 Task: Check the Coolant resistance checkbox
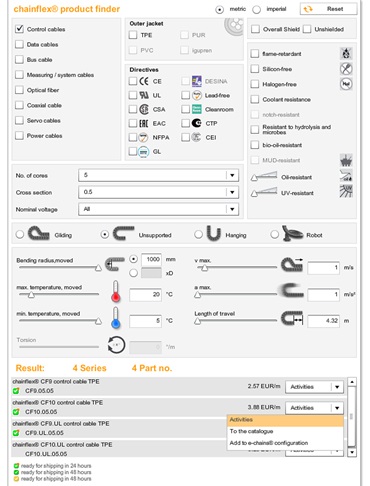pyautogui.click(x=255, y=99)
